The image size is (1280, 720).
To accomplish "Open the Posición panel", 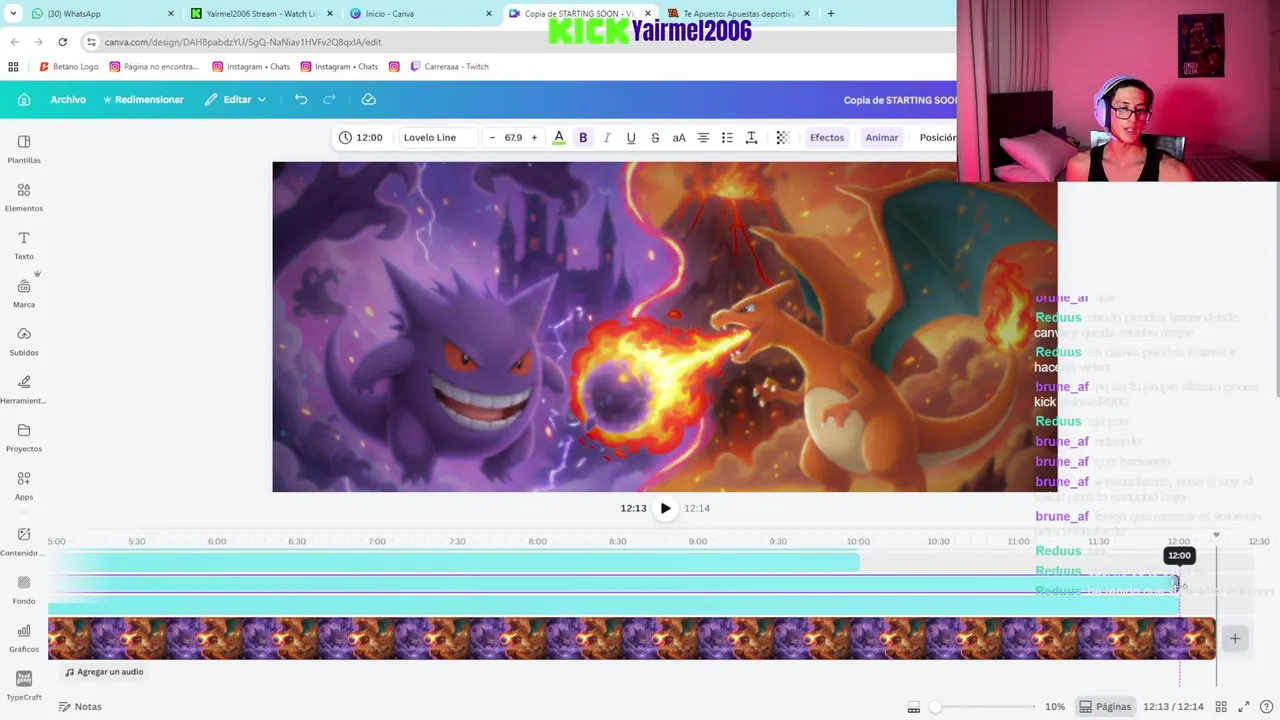I will coord(937,137).
